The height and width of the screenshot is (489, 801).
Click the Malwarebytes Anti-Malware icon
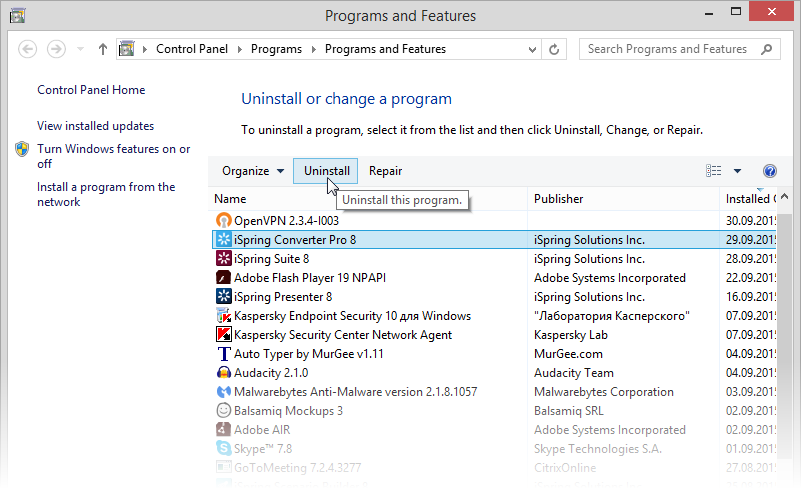coord(224,392)
